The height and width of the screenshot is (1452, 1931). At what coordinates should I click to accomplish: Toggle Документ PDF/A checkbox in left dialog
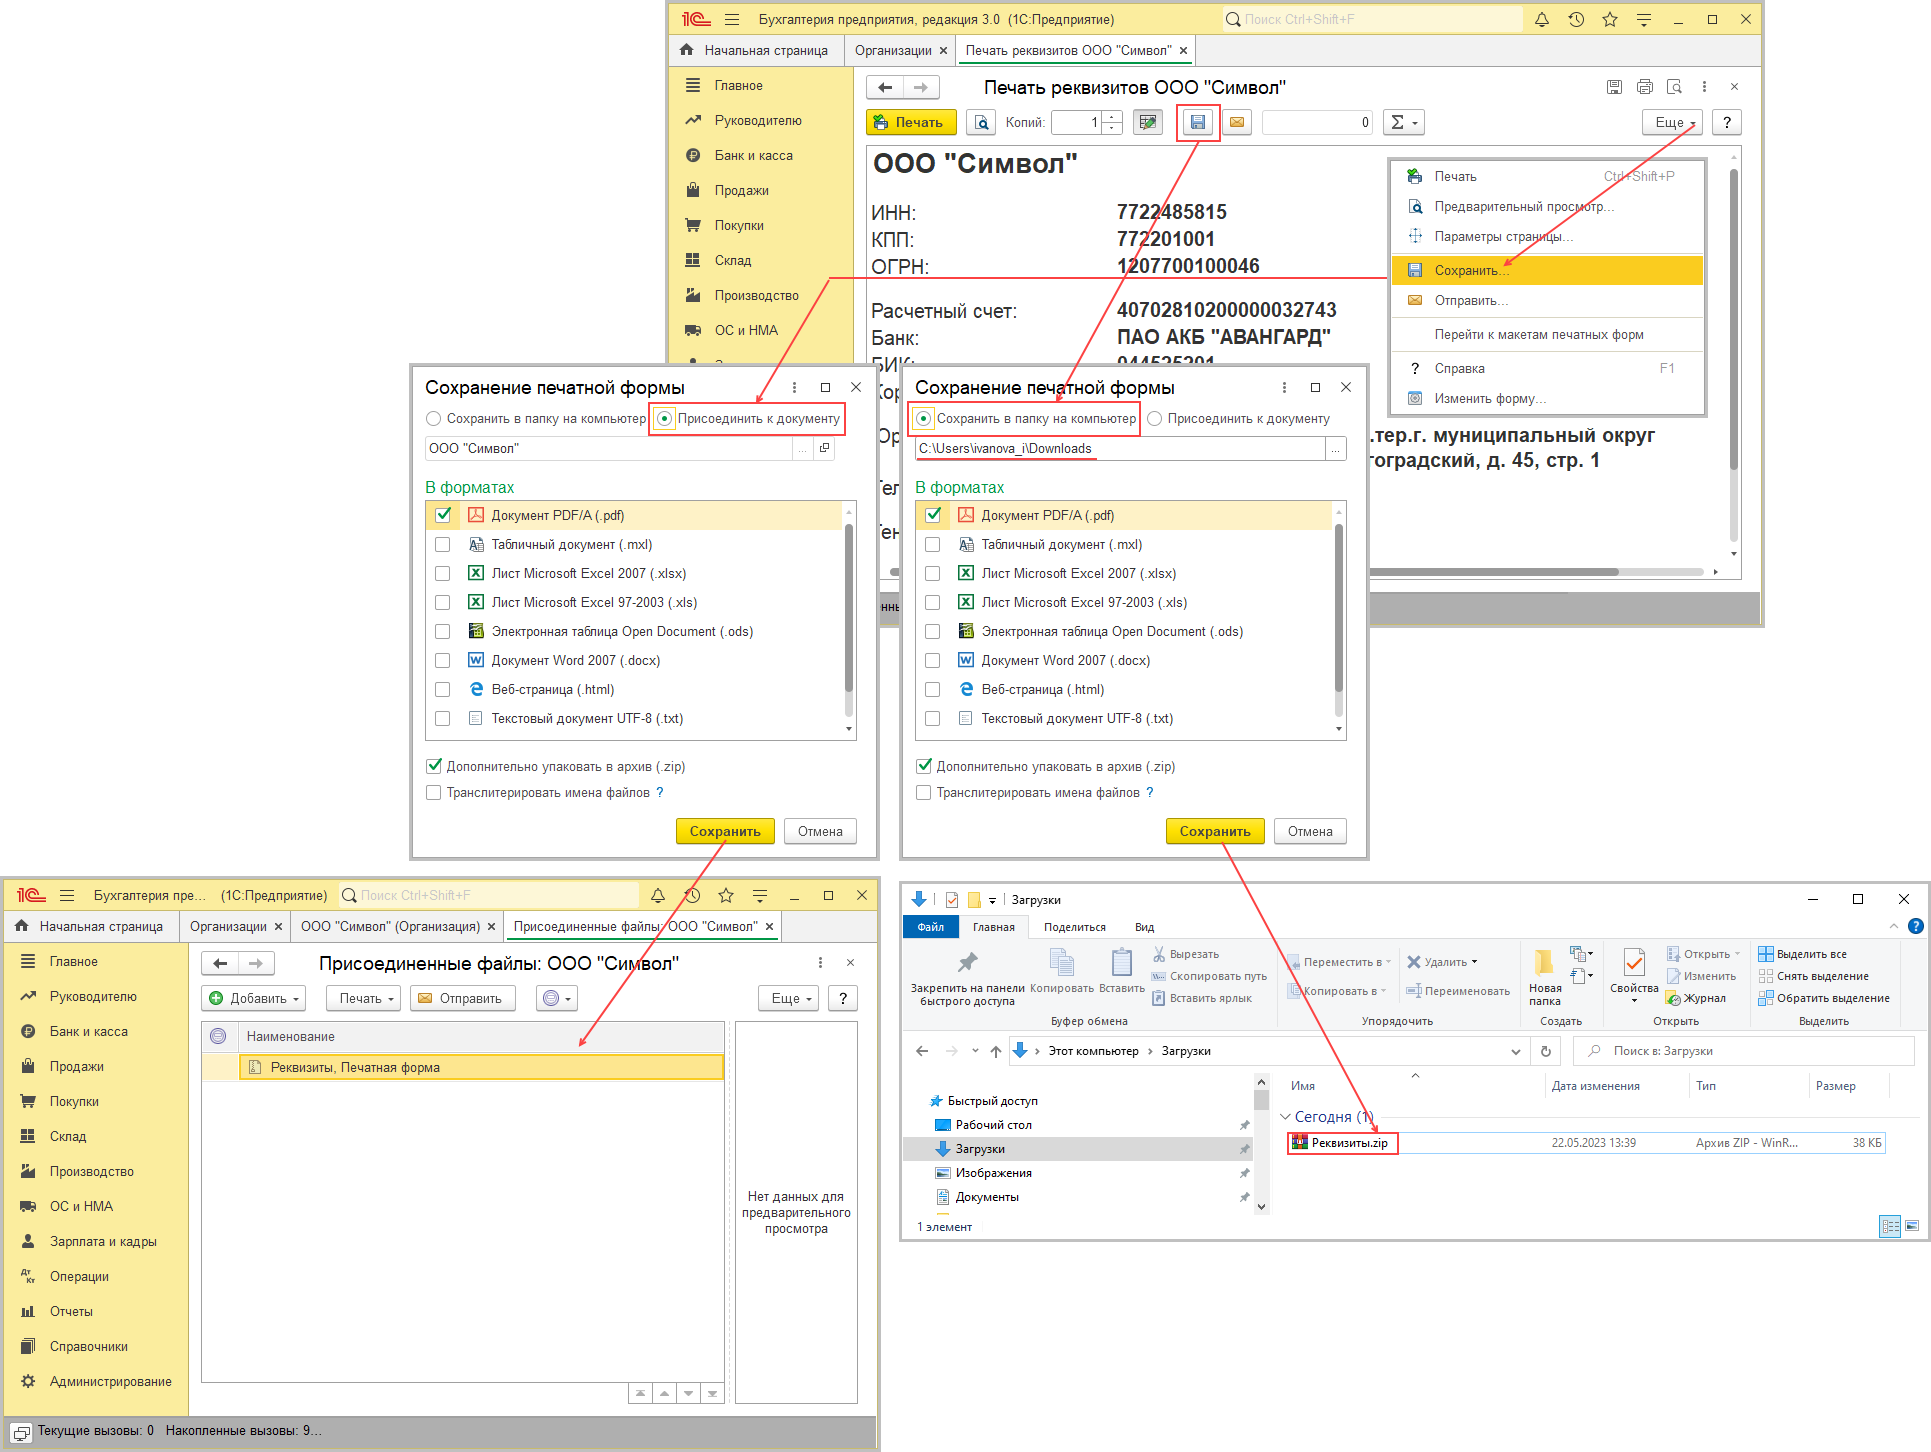click(443, 515)
